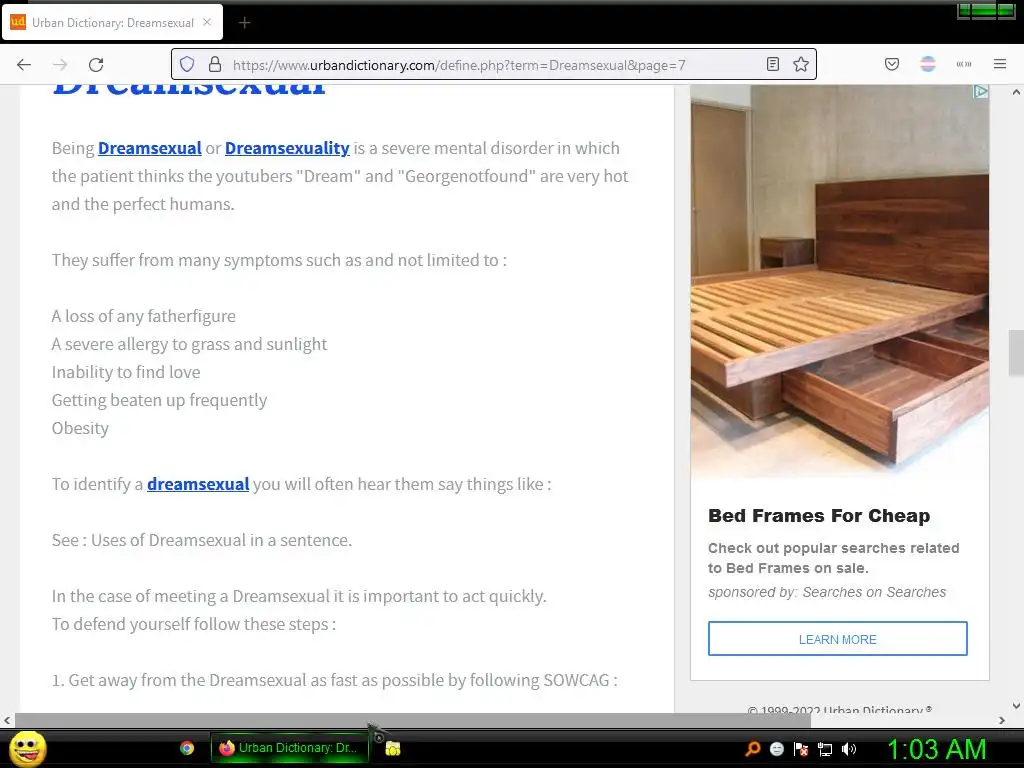Open the Pocket save icon
The image size is (1024, 768).
[892, 65]
